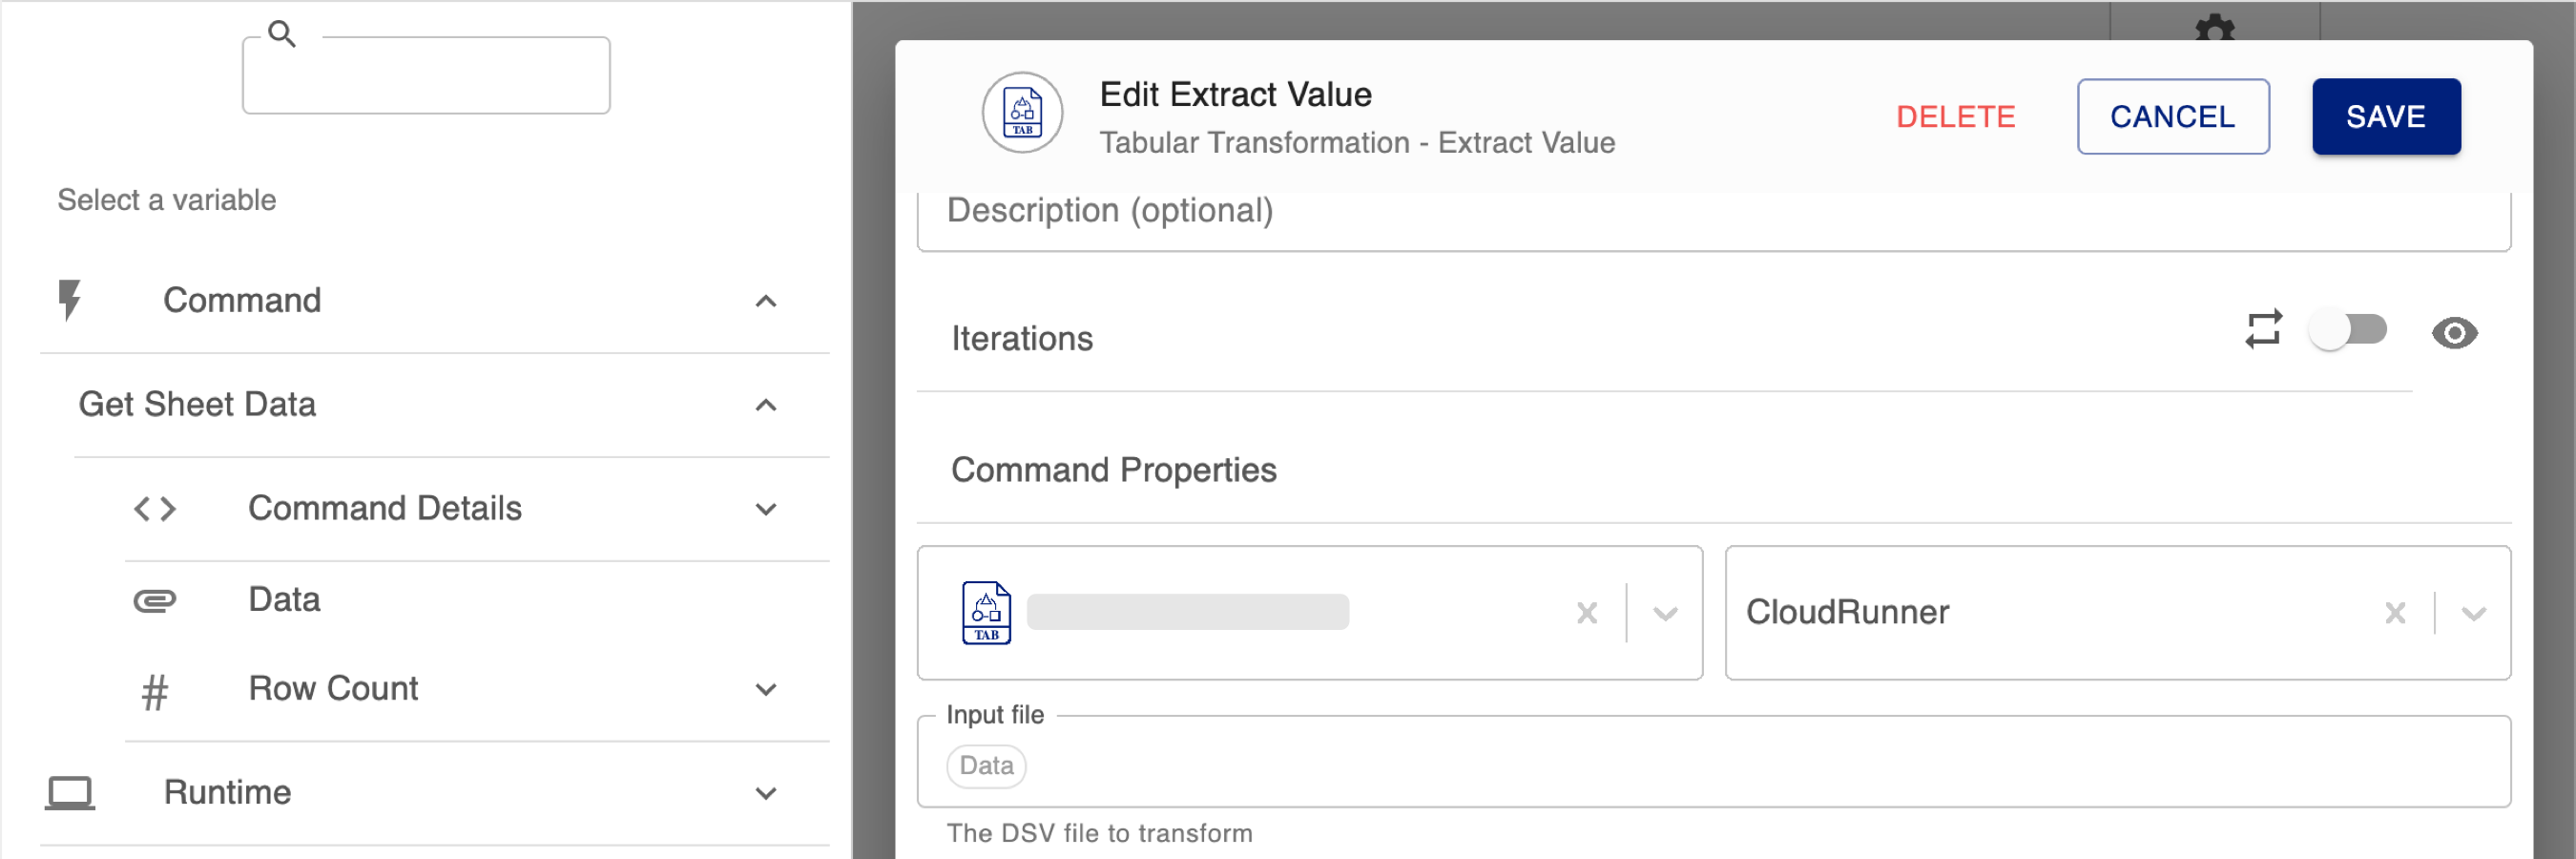This screenshot has width=2576, height=859.
Task: Expand the Row Count variable
Action: point(765,689)
